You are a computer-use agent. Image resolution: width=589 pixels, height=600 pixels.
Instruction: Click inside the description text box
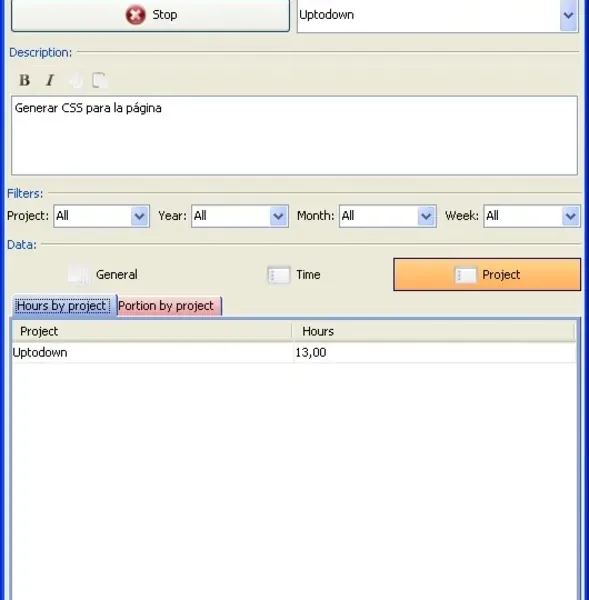[x=294, y=135]
